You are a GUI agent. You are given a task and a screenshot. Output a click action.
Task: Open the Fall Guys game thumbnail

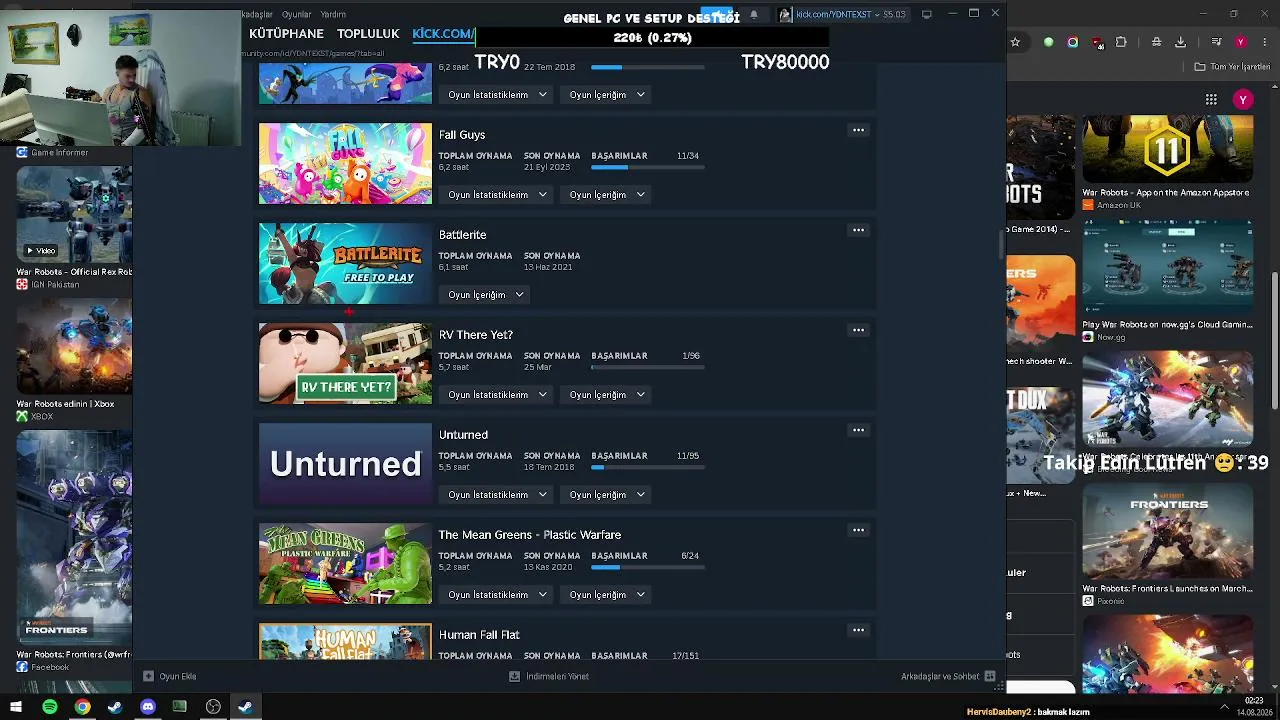(x=345, y=163)
